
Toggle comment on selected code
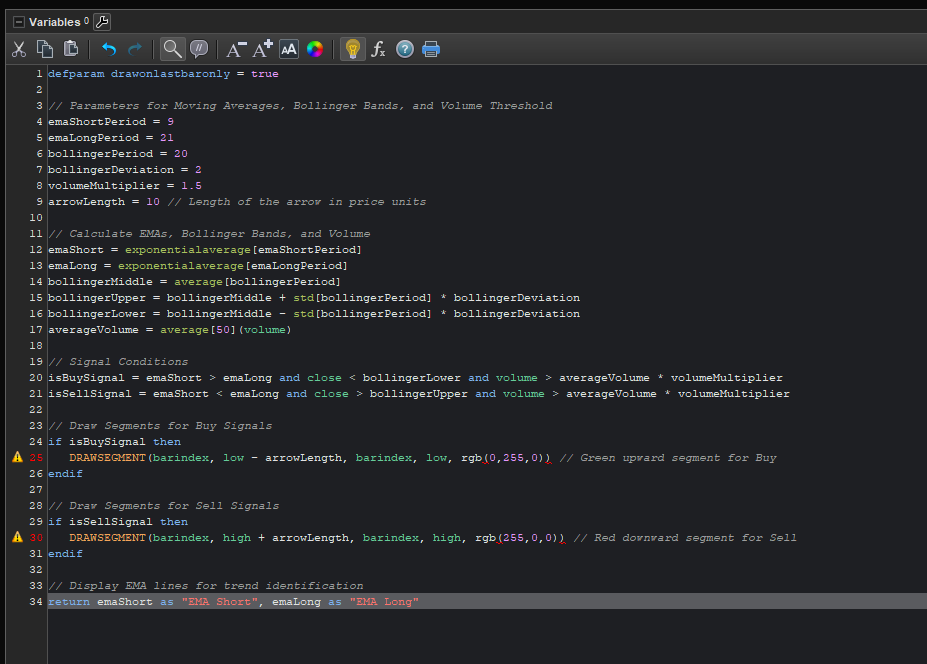pyautogui.click(x=200, y=49)
